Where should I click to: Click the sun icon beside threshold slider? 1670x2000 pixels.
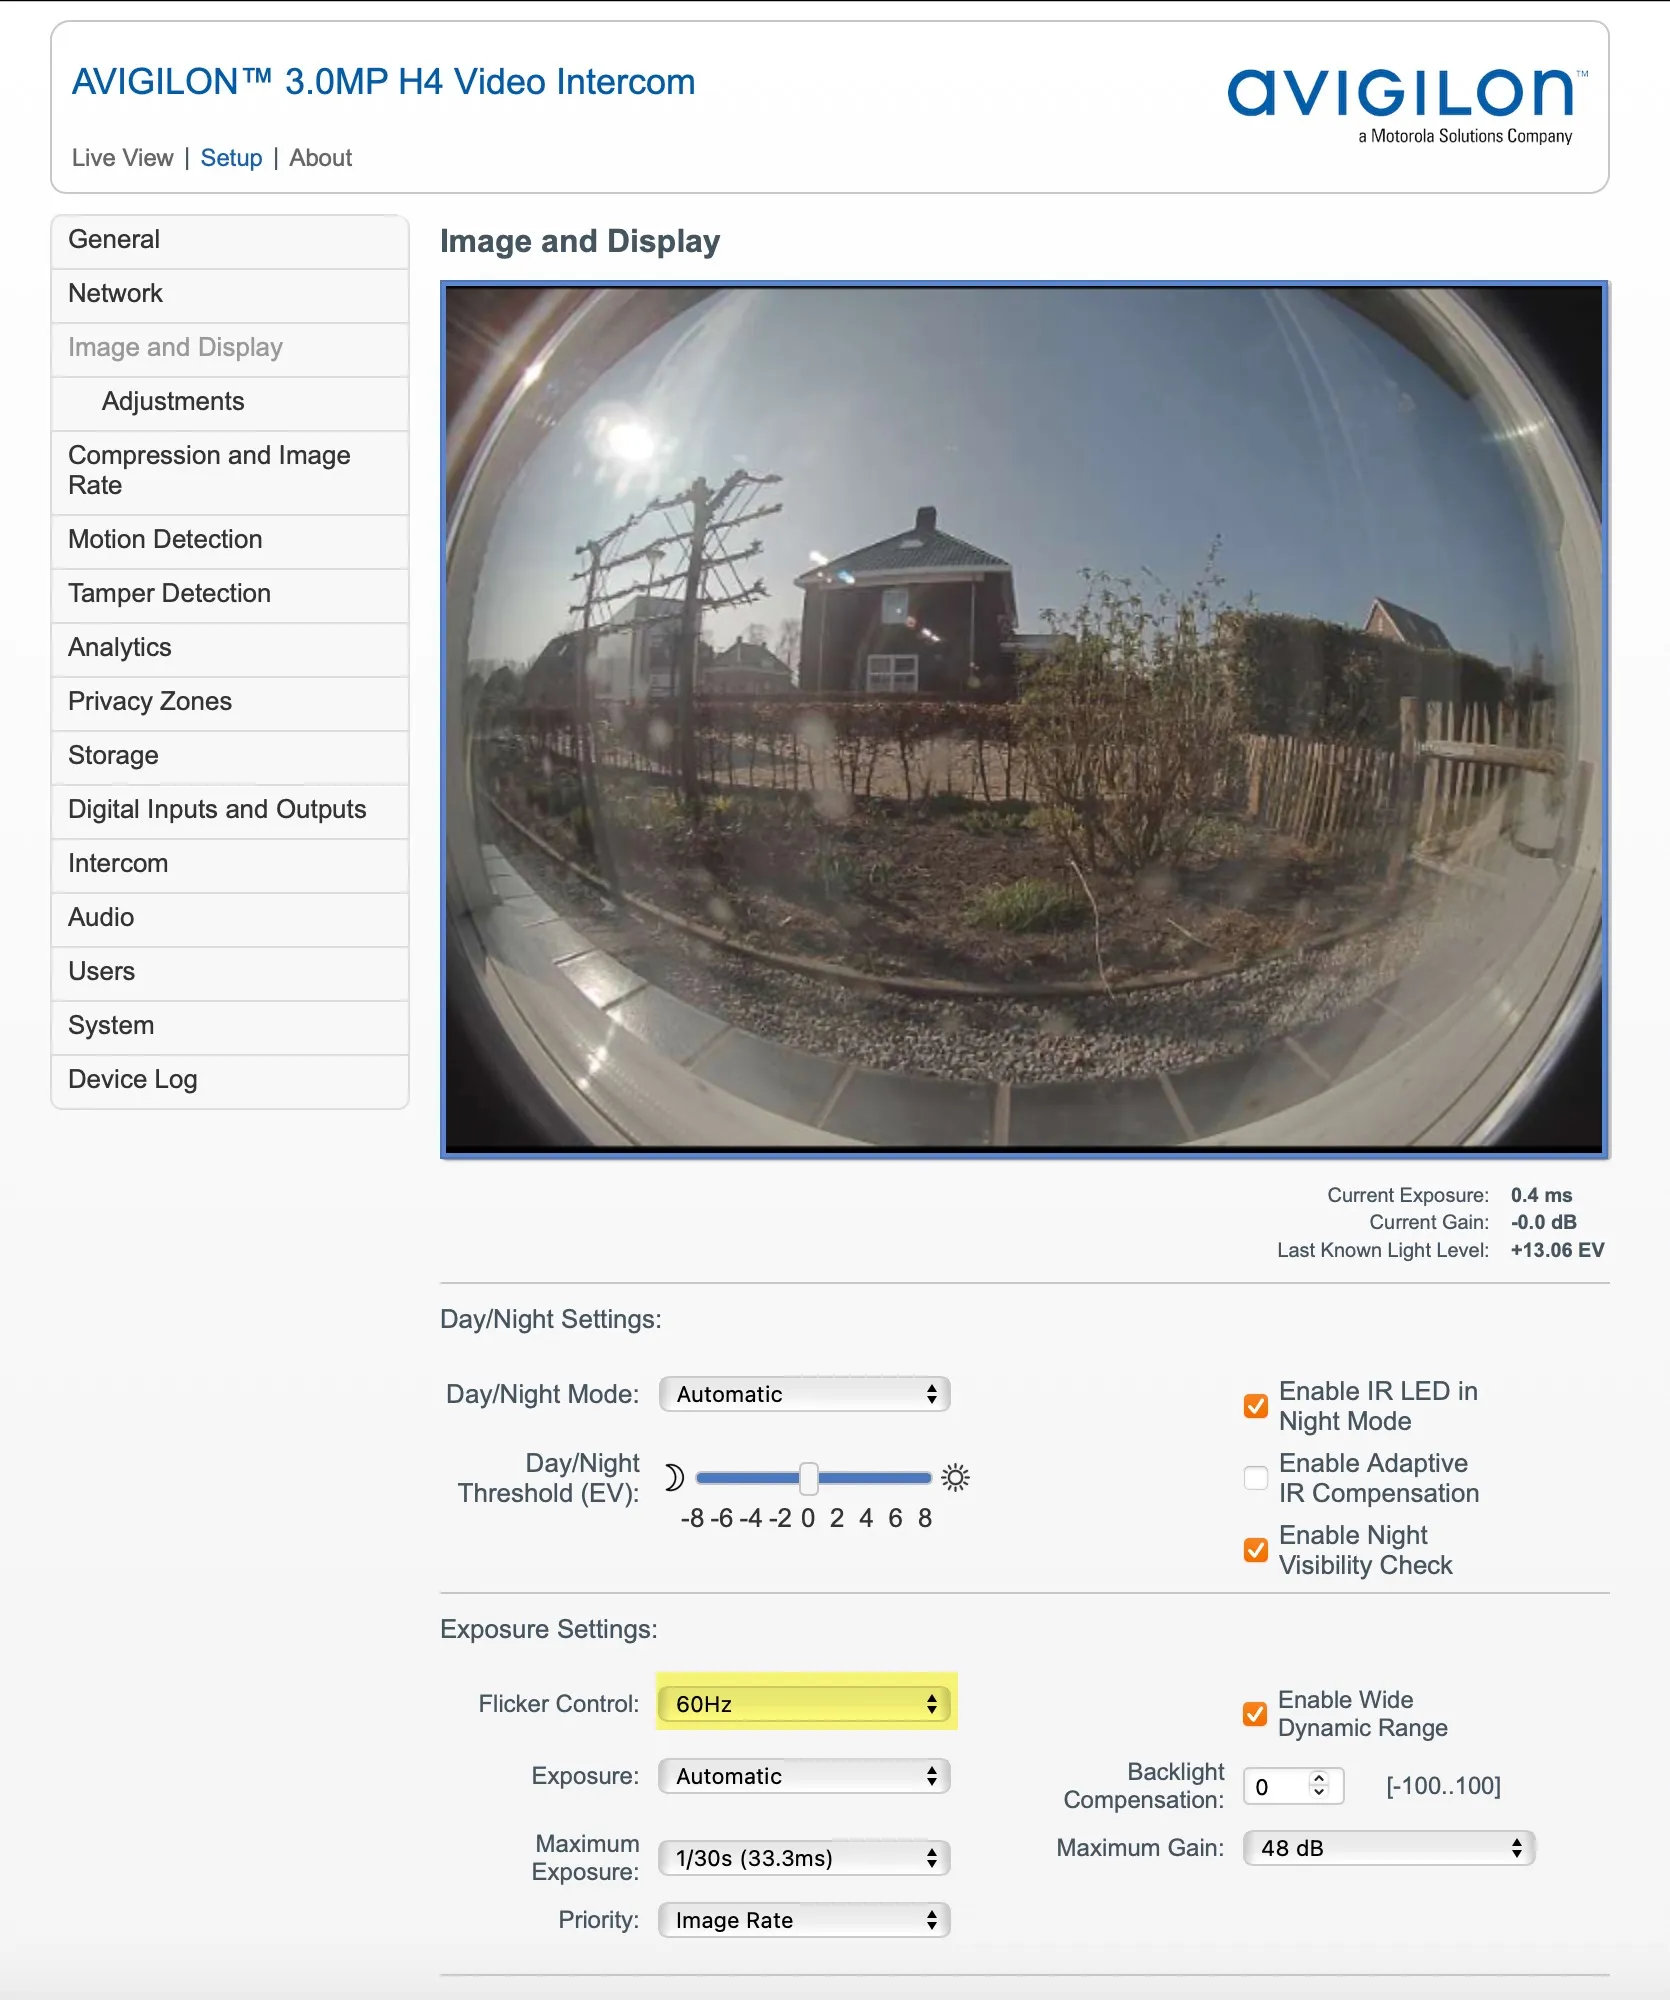(x=955, y=1477)
